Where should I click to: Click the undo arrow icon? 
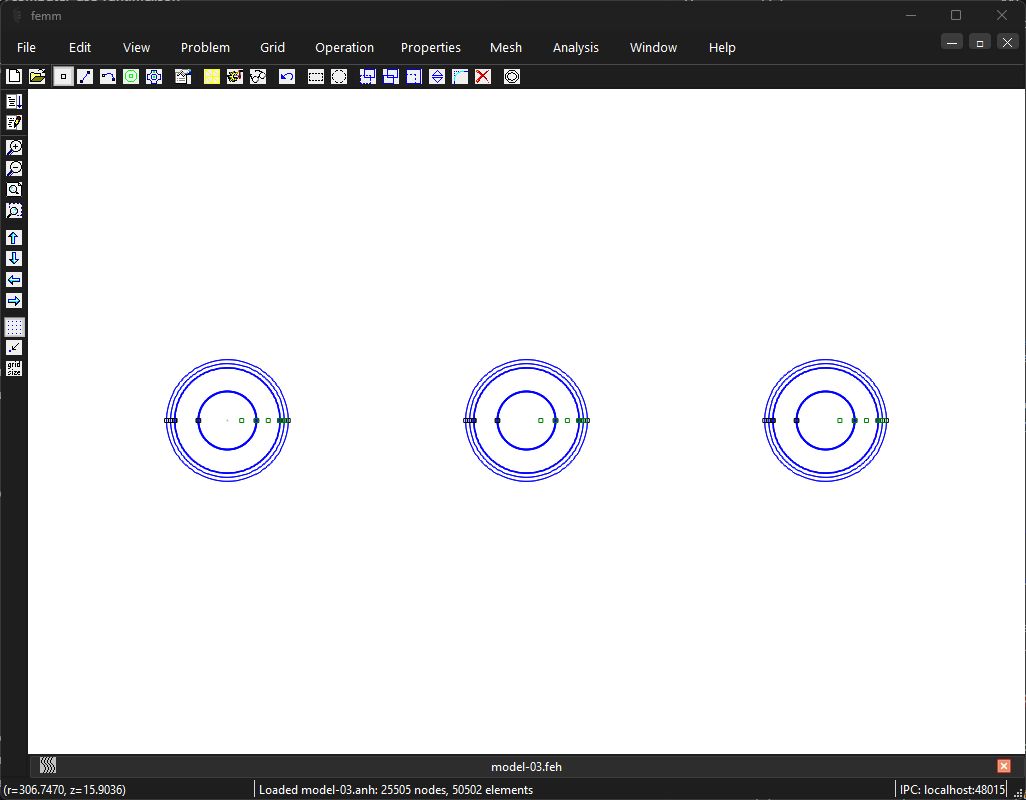[287, 77]
